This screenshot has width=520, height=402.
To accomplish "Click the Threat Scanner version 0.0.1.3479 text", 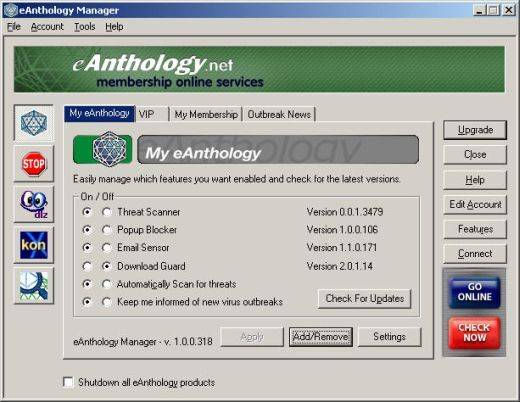I will [x=345, y=212].
